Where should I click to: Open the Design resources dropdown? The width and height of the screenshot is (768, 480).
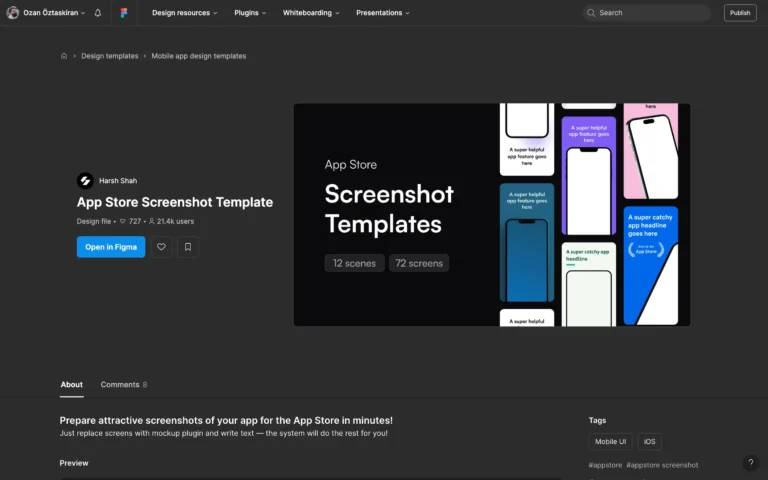coord(184,13)
